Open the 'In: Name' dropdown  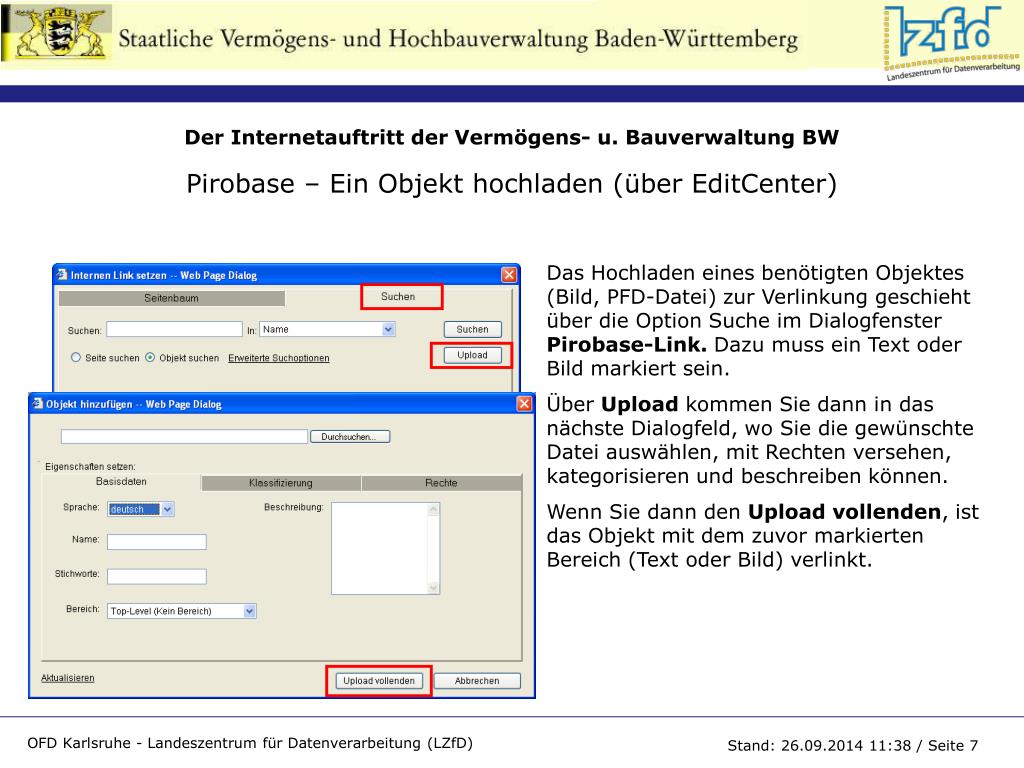(389, 329)
